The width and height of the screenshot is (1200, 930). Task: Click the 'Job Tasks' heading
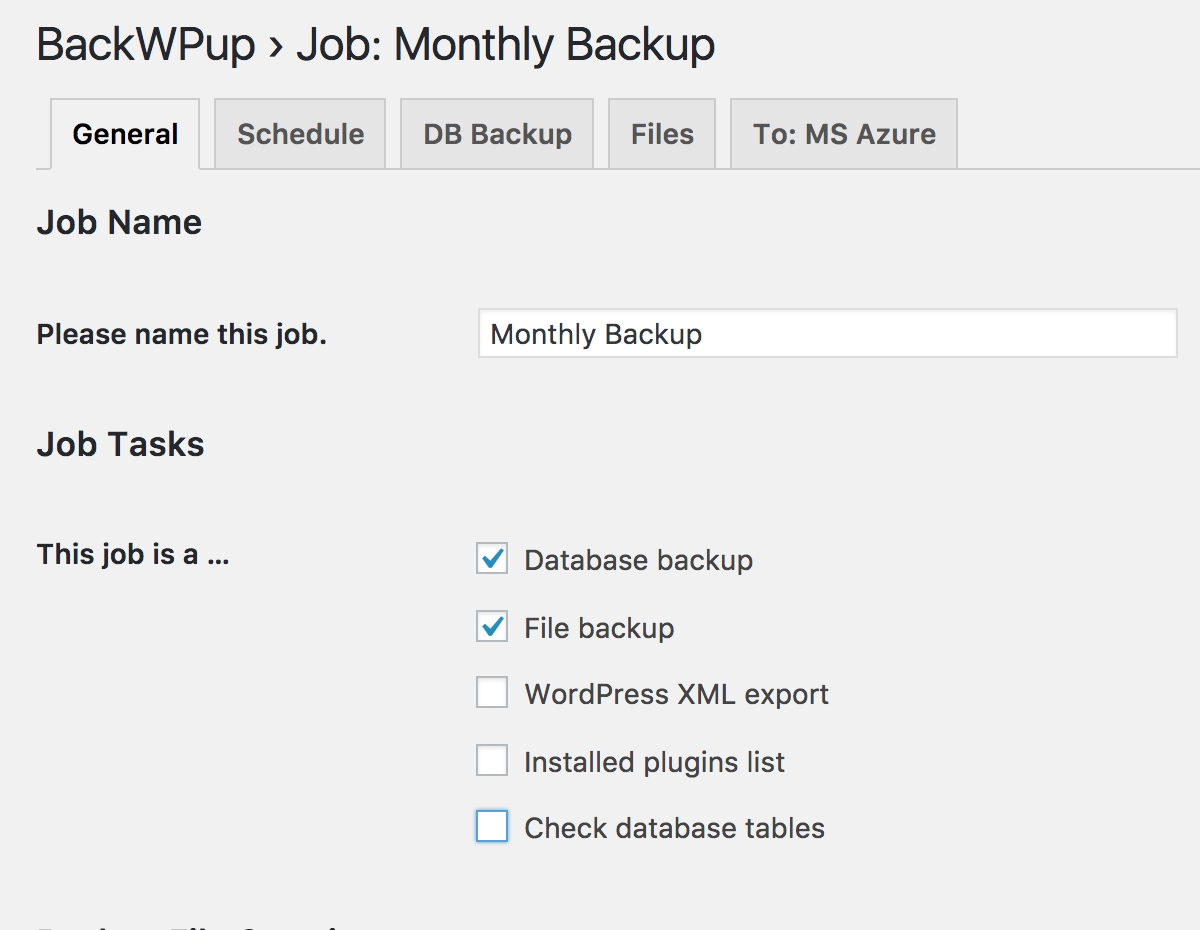[x=121, y=444]
